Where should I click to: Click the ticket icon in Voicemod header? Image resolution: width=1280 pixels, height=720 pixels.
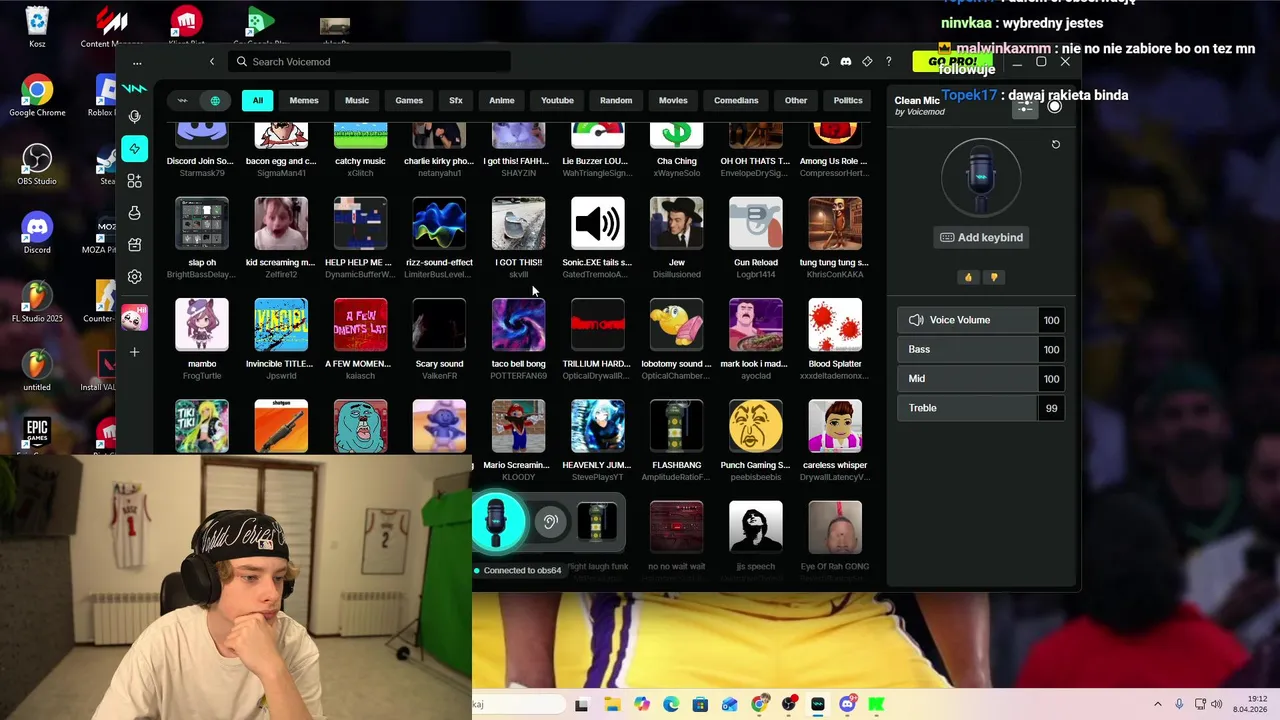(x=867, y=62)
